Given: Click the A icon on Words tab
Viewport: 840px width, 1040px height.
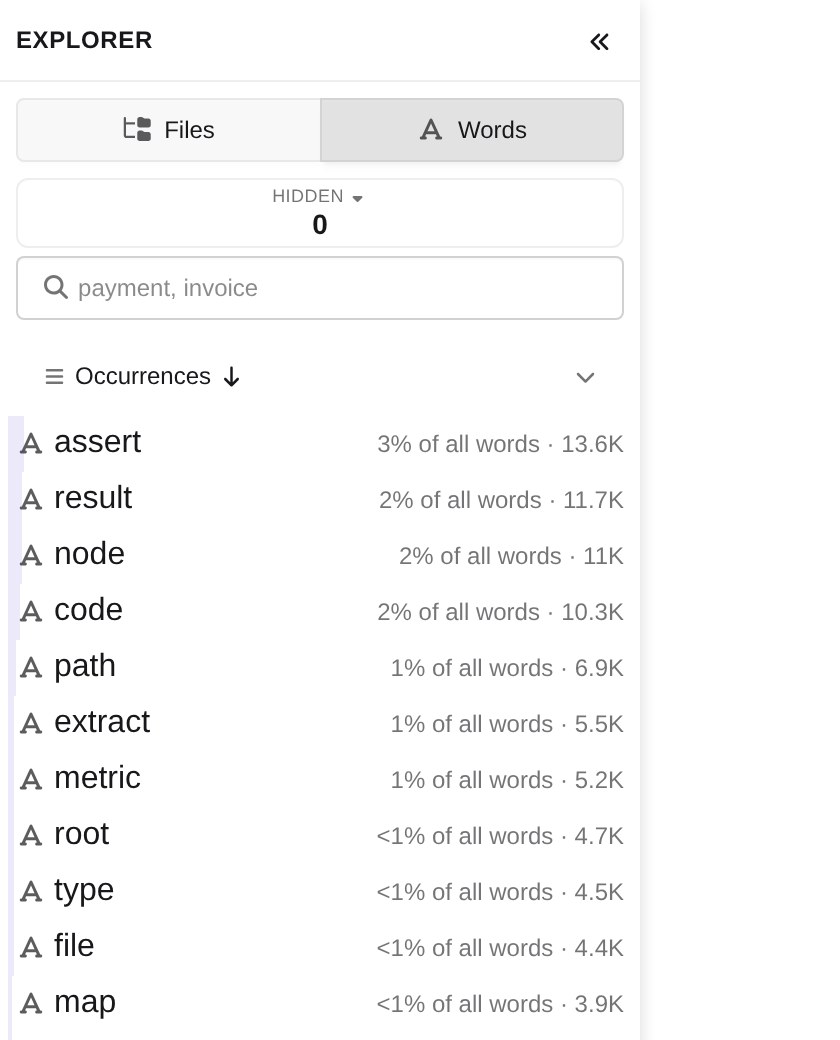Looking at the screenshot, I should pyautogui.click(x=431, y=130).
